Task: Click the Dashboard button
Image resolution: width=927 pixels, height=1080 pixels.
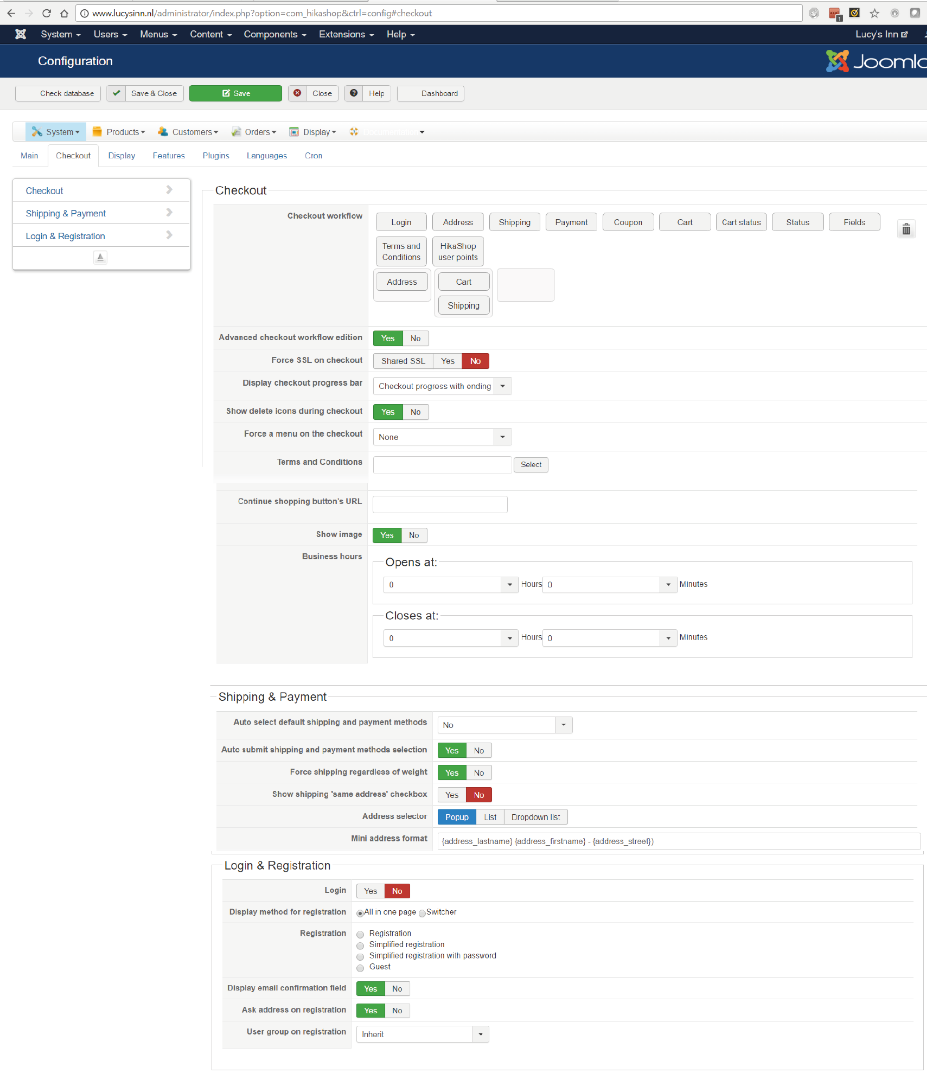Action: (x=431, y=93)
